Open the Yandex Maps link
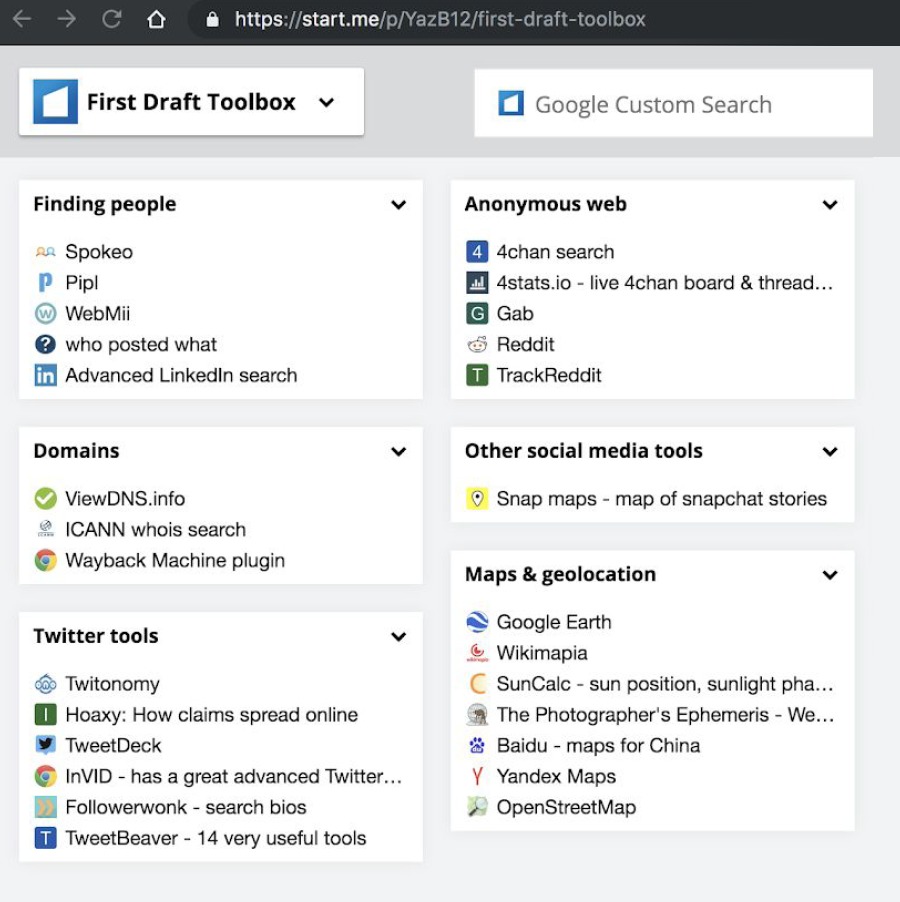Viewport: 900px width, 902px height. (556, 777)
